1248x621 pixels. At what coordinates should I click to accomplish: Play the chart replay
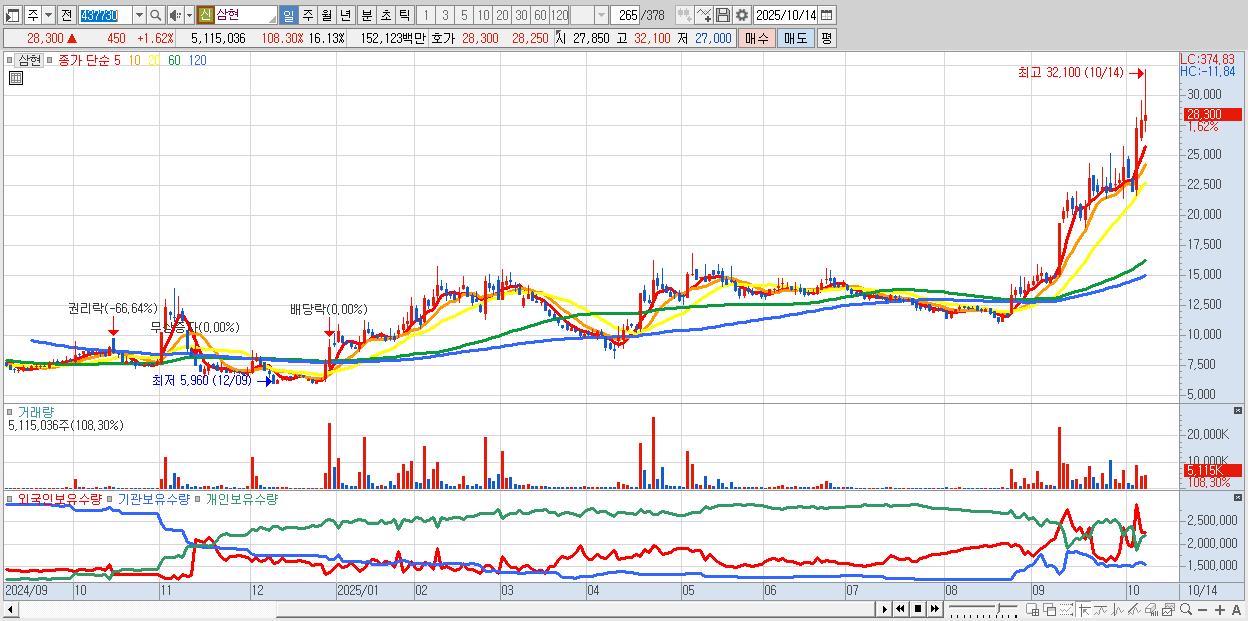[884, 609]
